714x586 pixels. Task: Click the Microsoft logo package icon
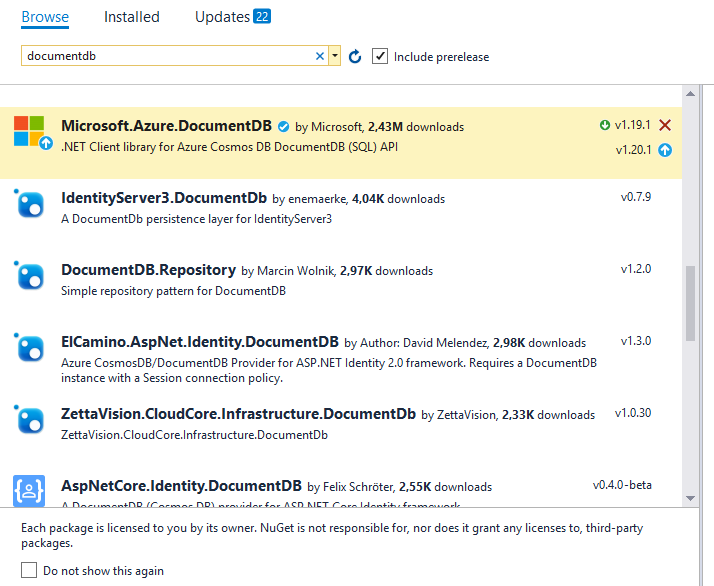pos(29,131)
